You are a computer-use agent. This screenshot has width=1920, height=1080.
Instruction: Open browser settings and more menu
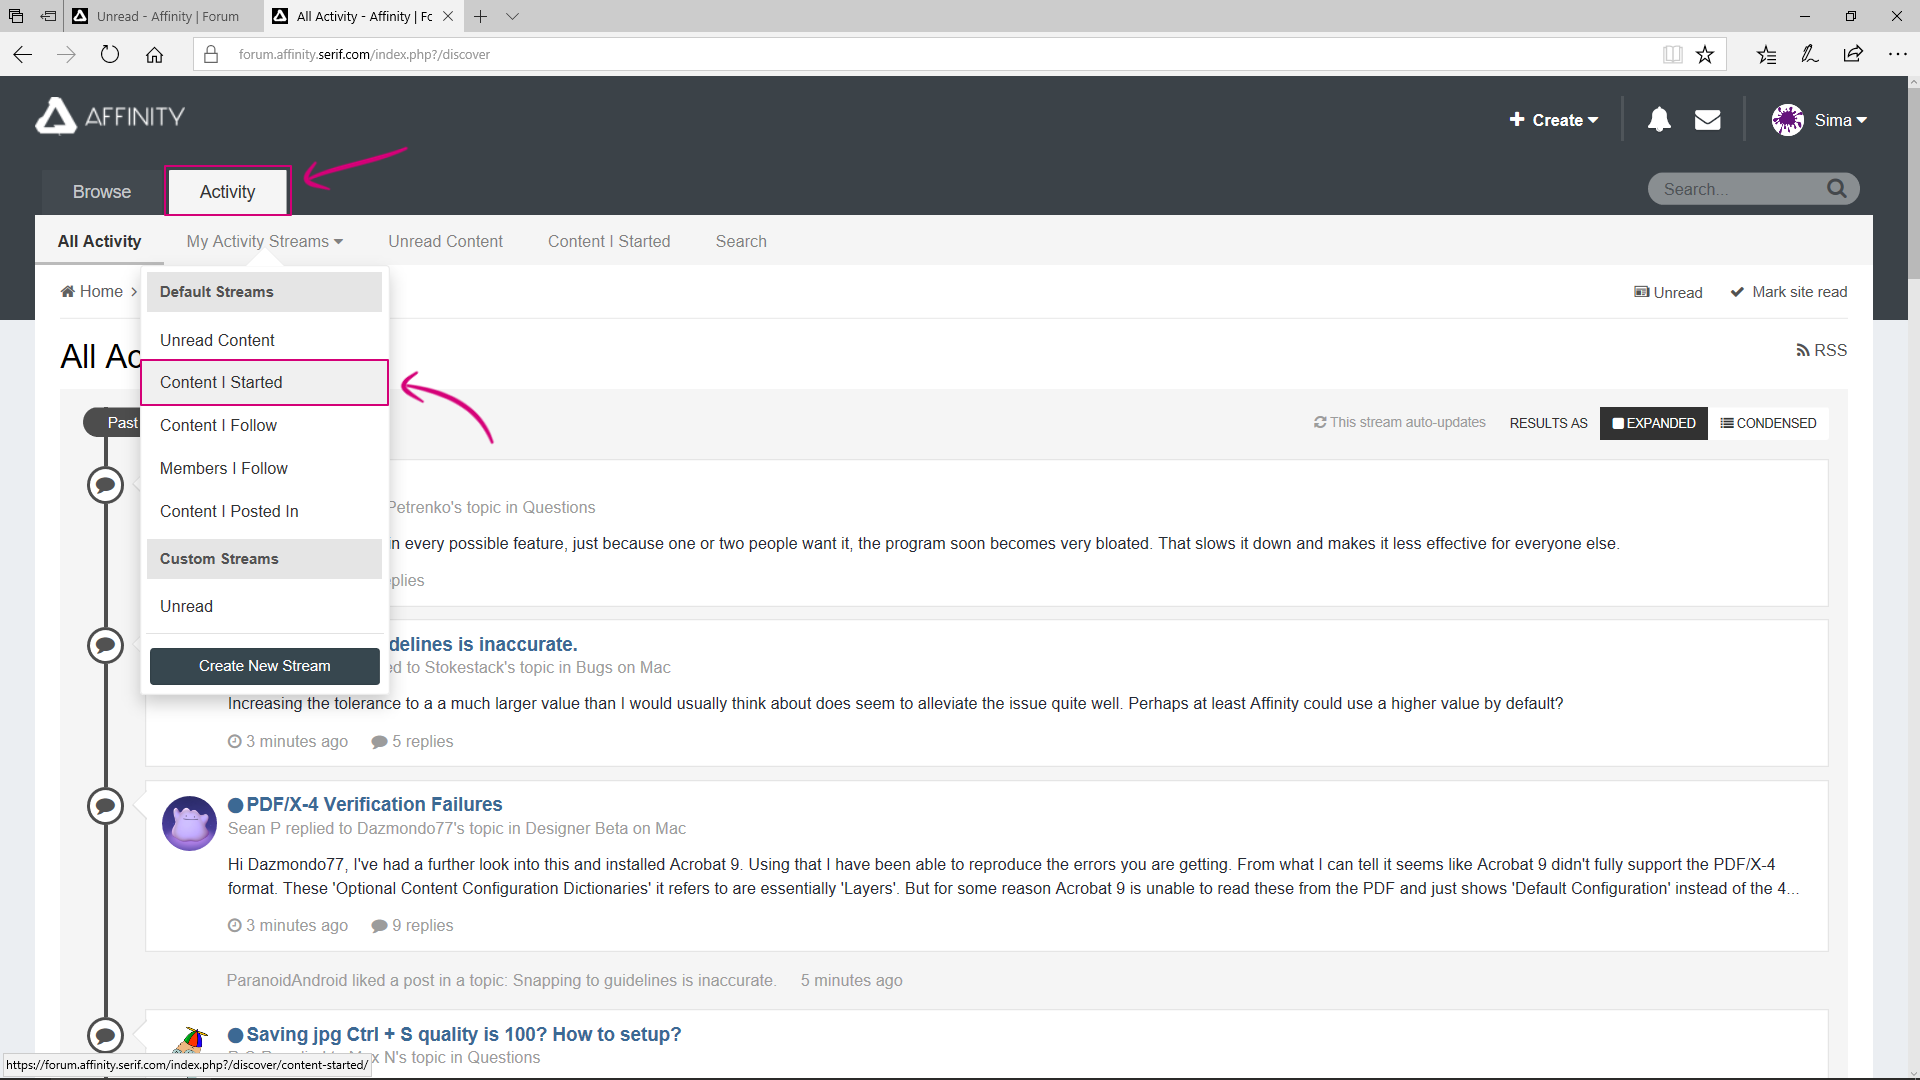tap(1897, 54)
